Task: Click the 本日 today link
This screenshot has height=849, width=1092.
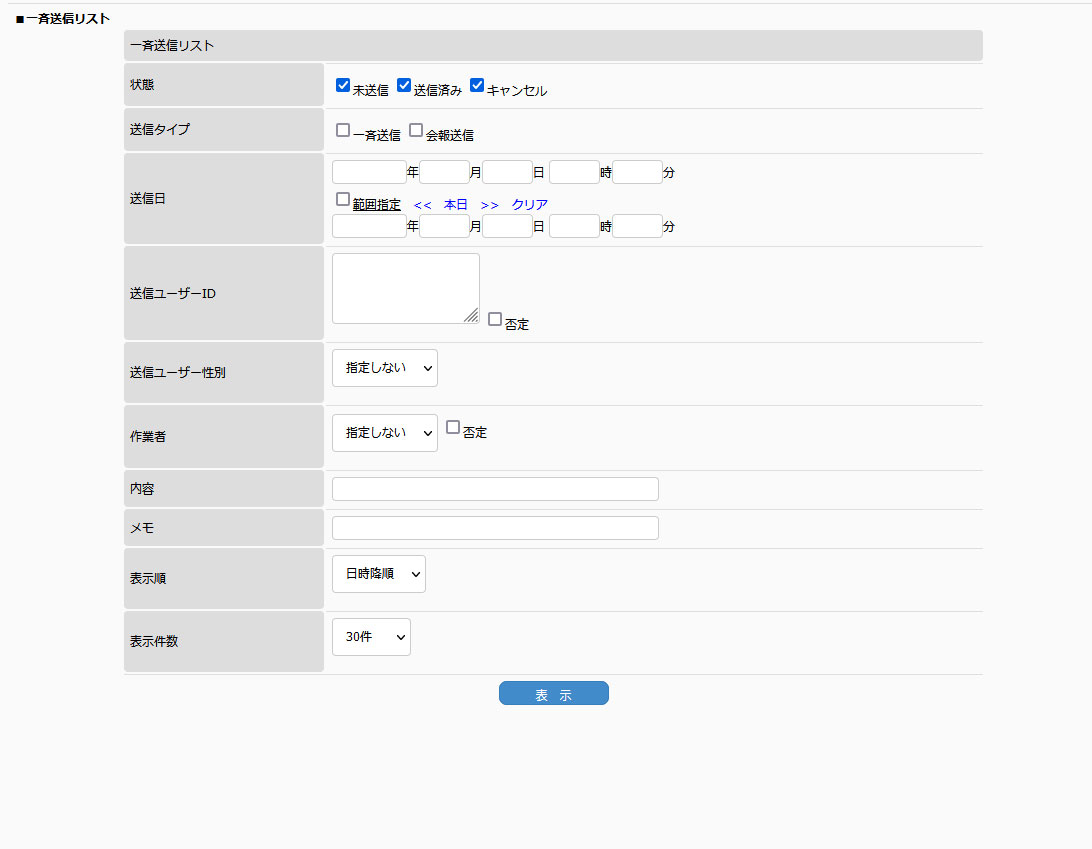Action: point(456,205)
